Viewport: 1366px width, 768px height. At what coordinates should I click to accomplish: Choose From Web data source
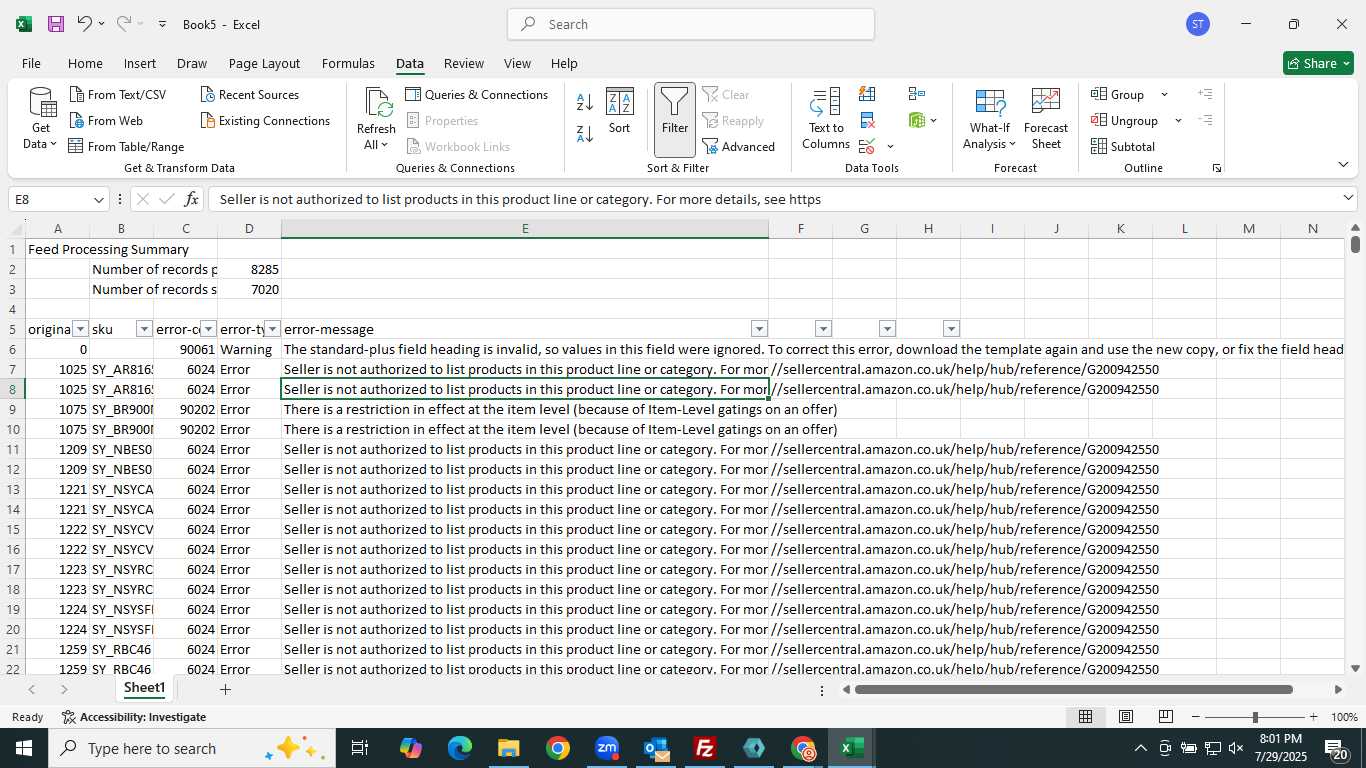(x=106, y=120)
